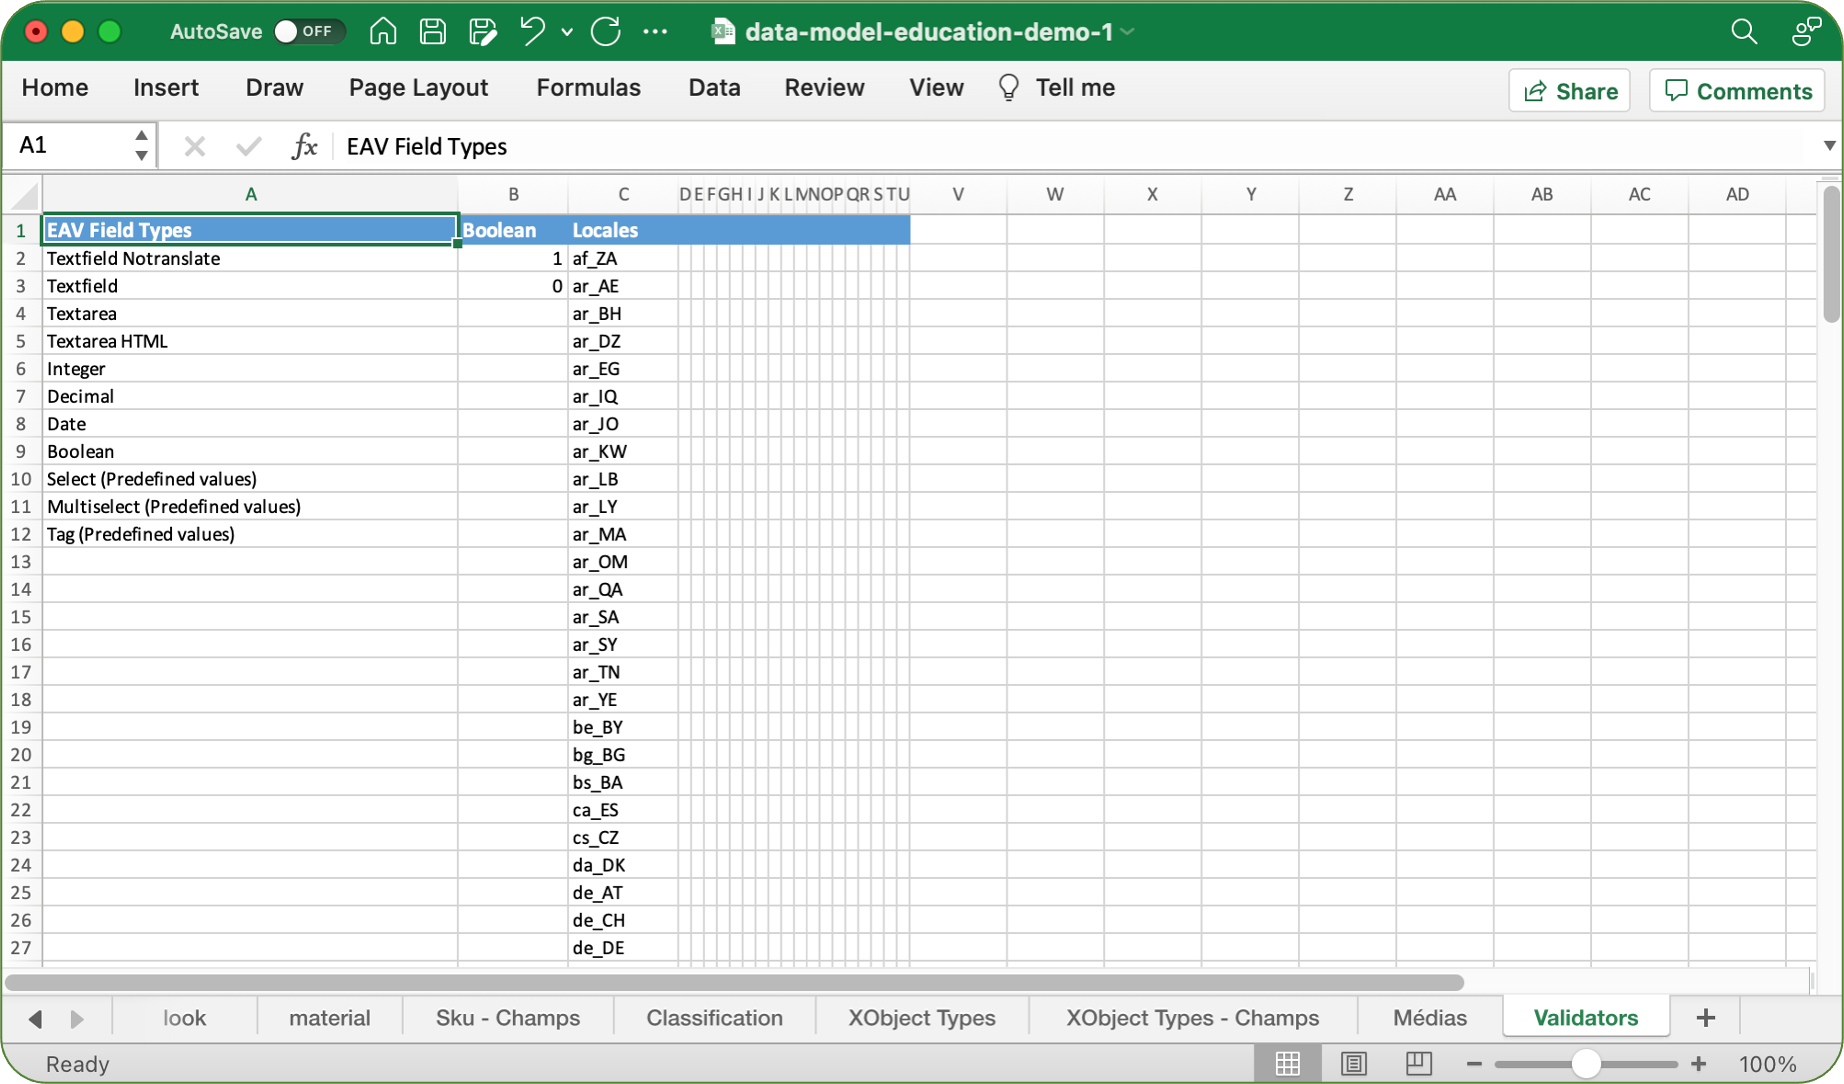Select the Validators sheet tab
Screen dimensions: 1844x1084
1585,1018
